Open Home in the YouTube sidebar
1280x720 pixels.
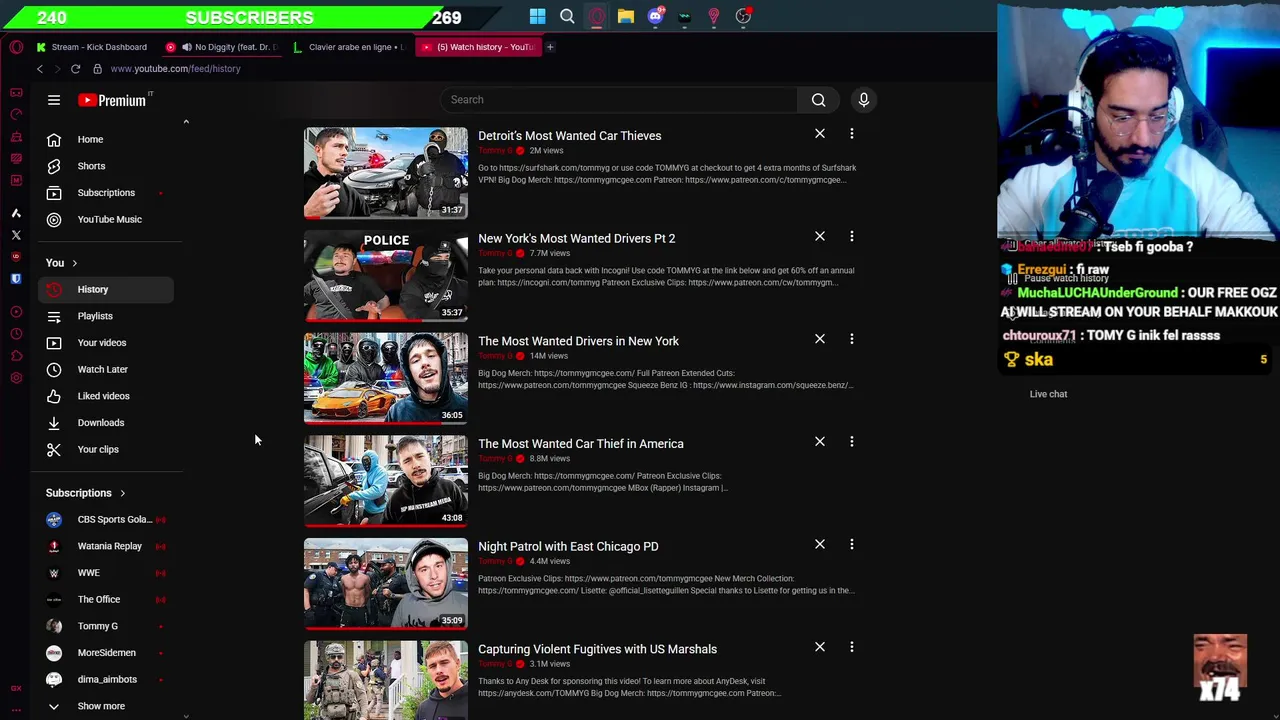pos(106,139)
